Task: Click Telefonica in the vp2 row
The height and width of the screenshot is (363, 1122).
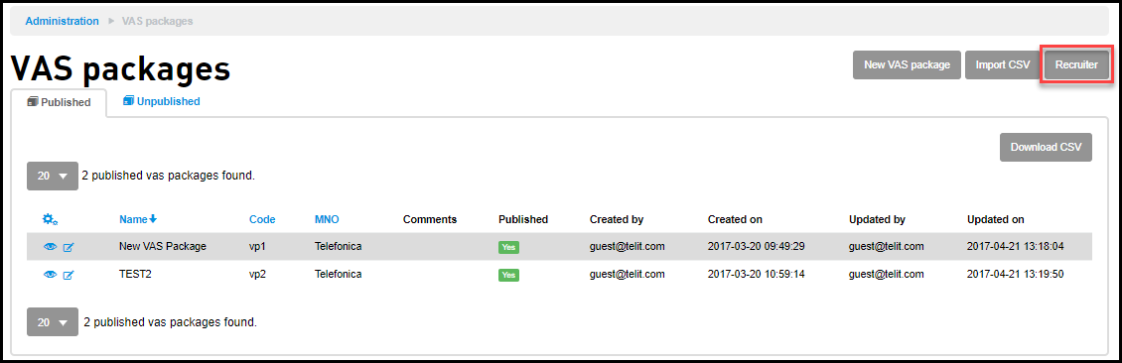Action: (338, 274)
